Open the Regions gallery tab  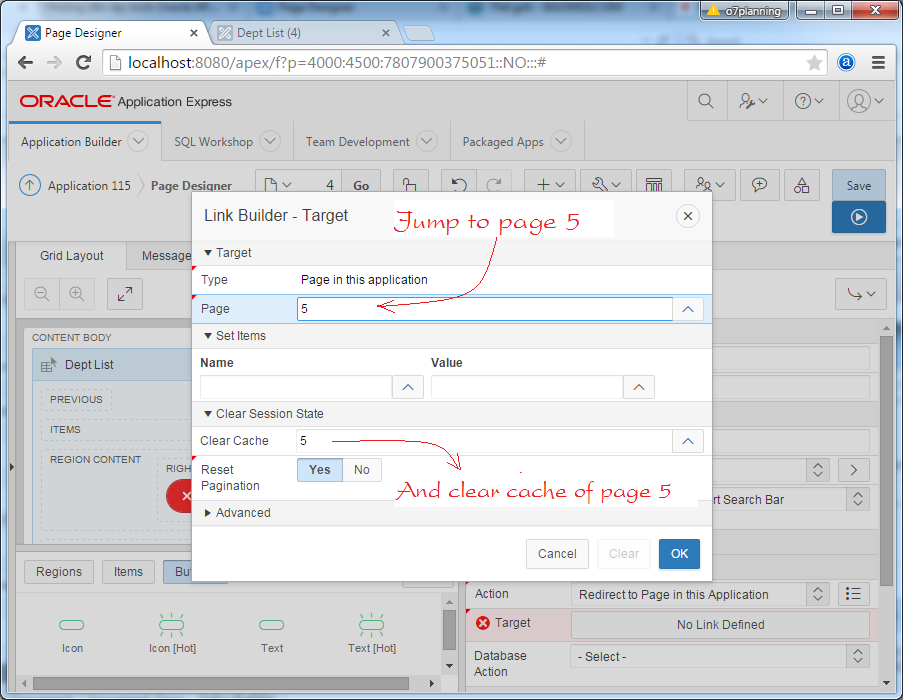click(x=59, y=572)
